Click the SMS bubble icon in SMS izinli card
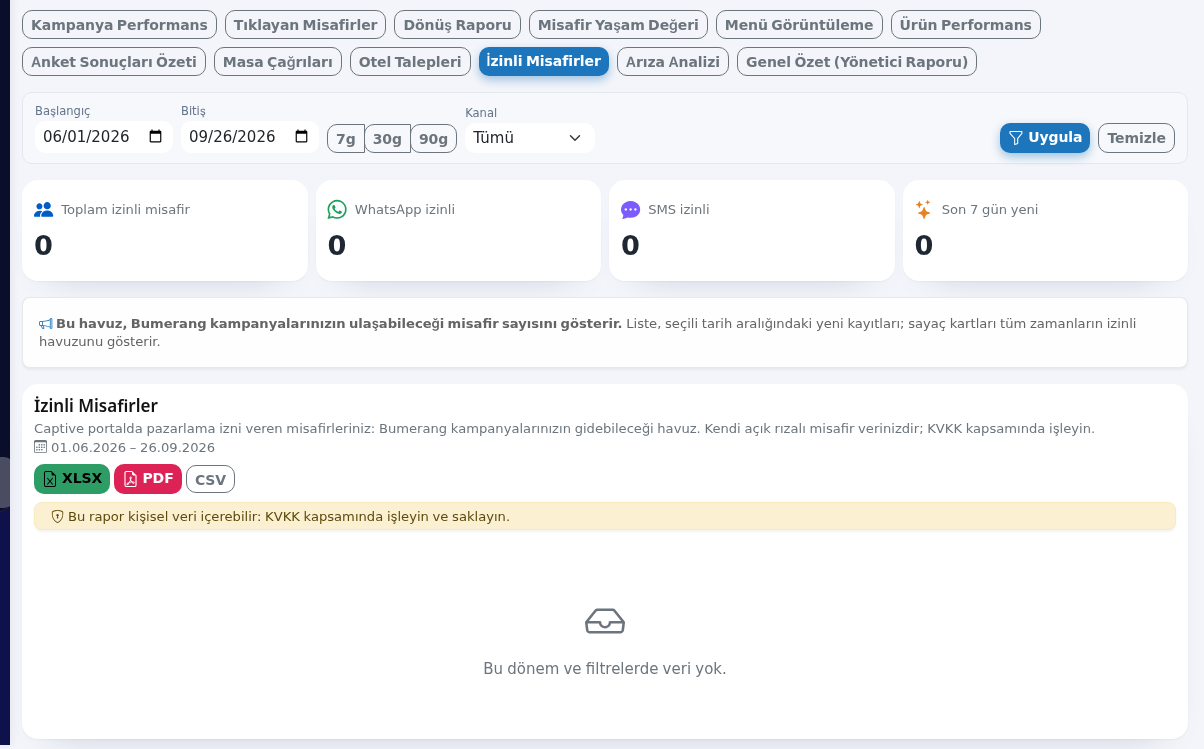Screen dimensions: 1204x749 click(630, 209)
